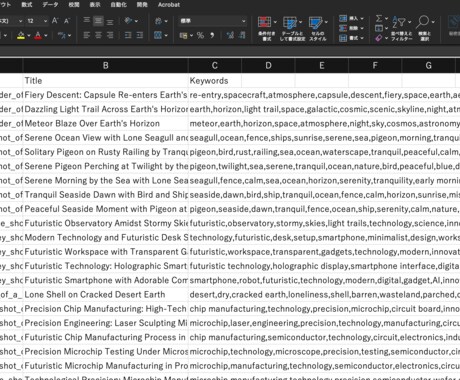
Task: Toggle center horizontal alignment
Action: coord(98,35)
